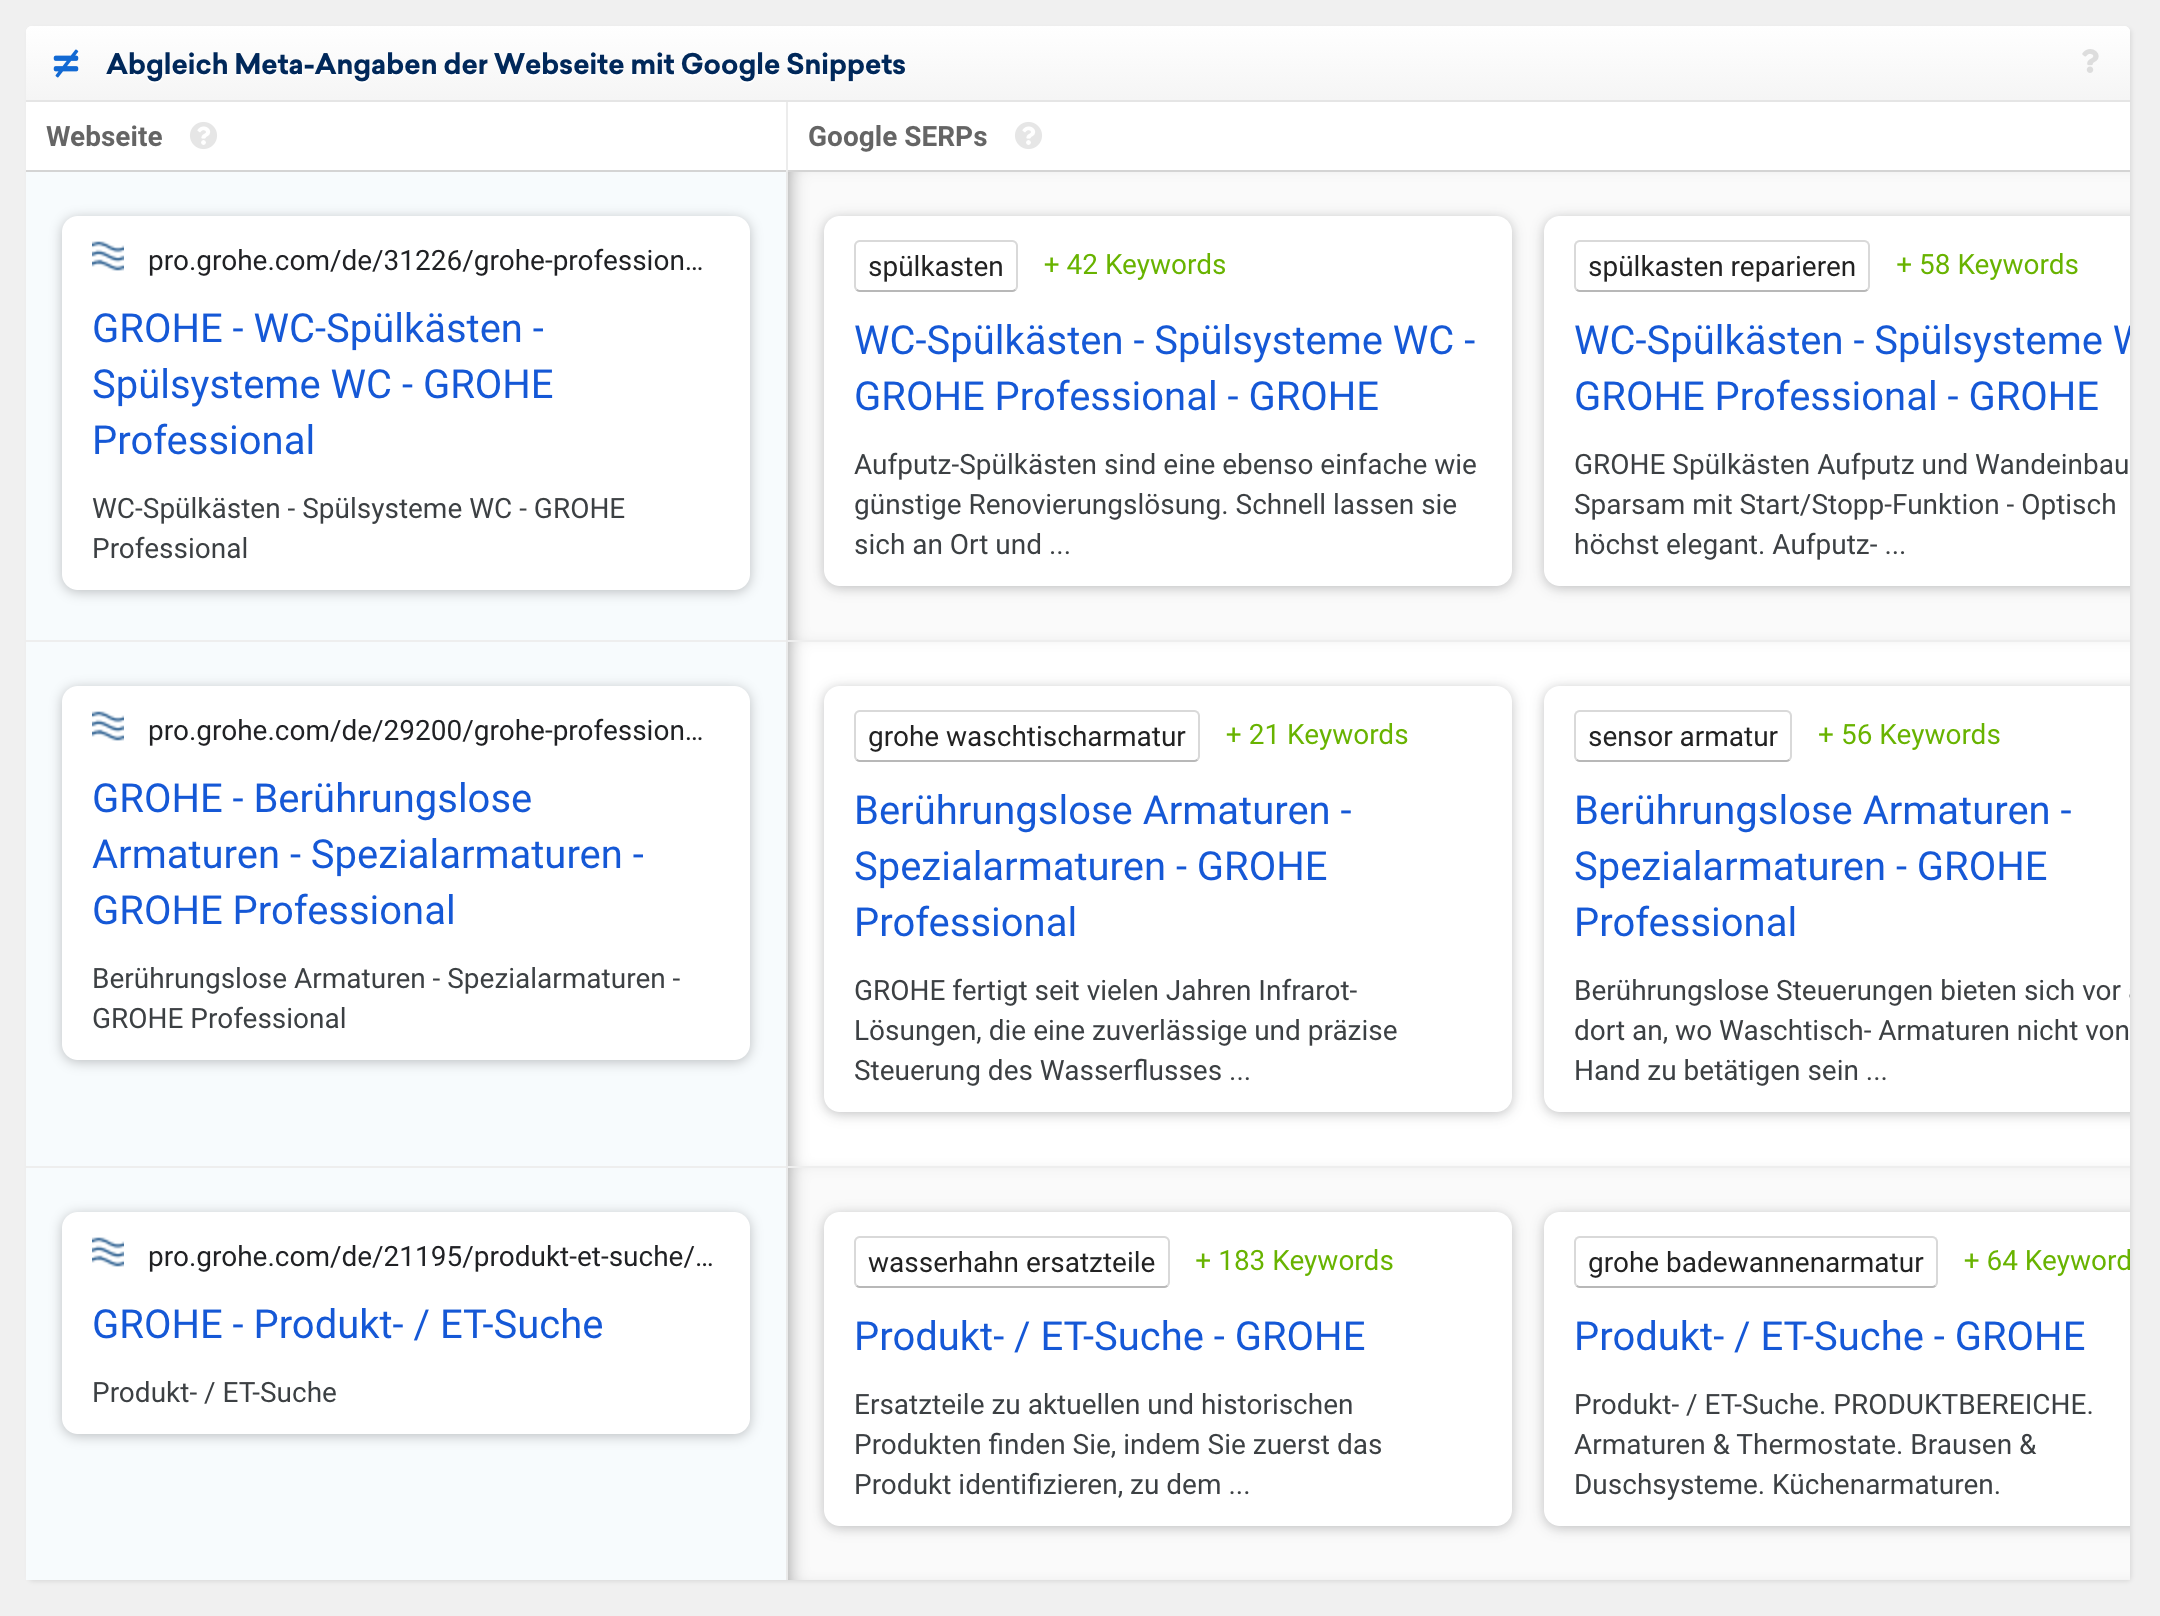Viewport: 2160px width, 1616px height.
Task: Click the not-equal icon beside panel title
Action: point(66,64)
